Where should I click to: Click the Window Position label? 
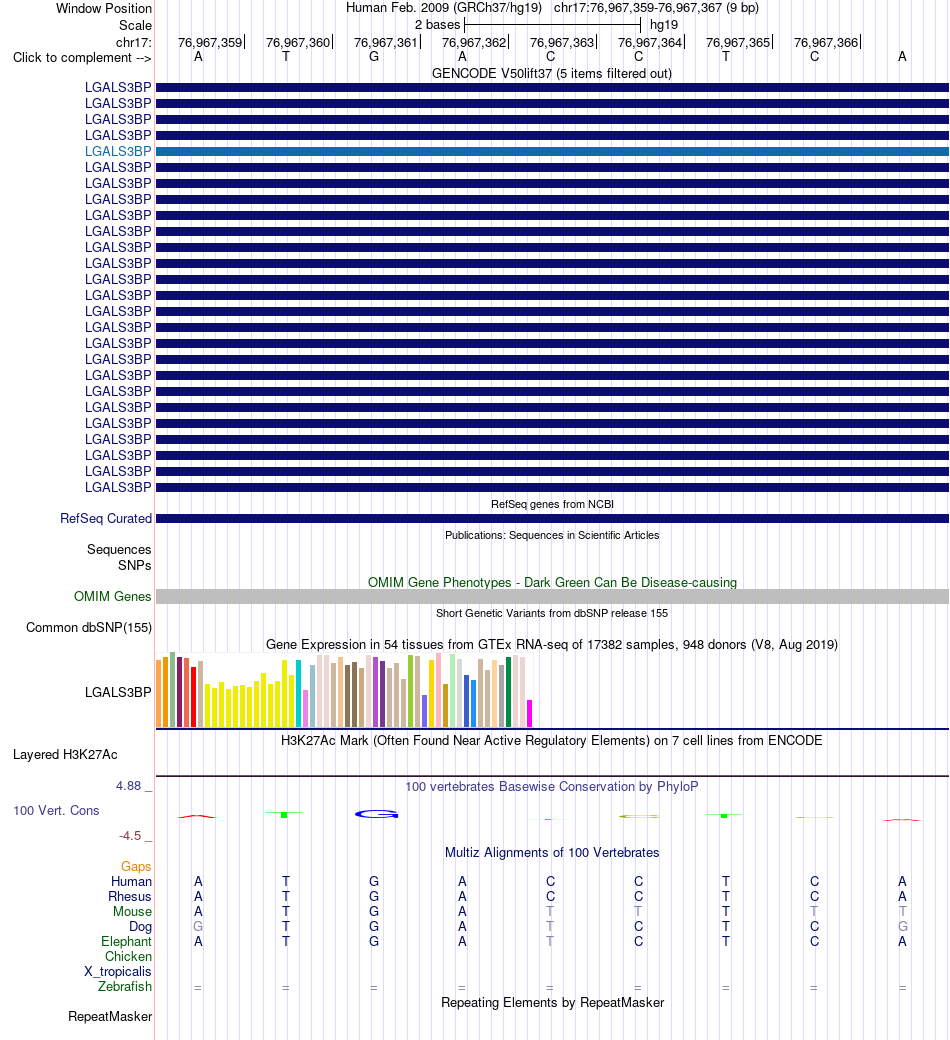[x=104, y=9]
